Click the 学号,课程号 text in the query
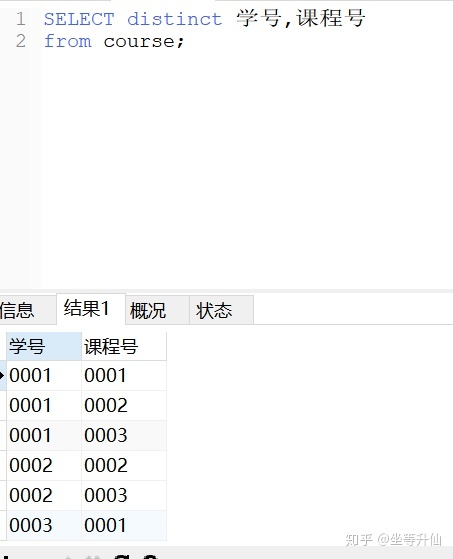This screenshot has width=453, height=559. point(301,18)
